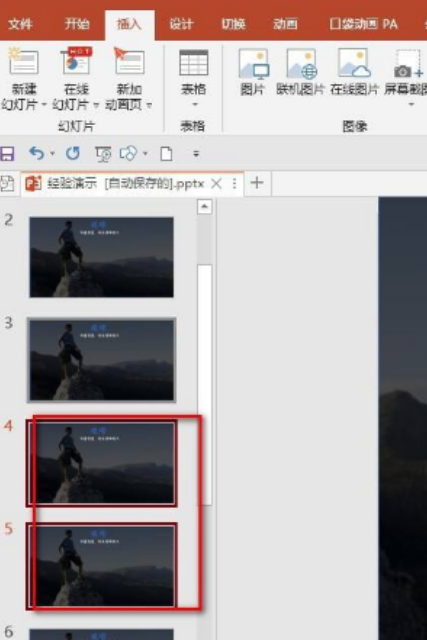427x640 pixels.
Task: Open the 动画 ribbon tab
Action: point(285,24)
